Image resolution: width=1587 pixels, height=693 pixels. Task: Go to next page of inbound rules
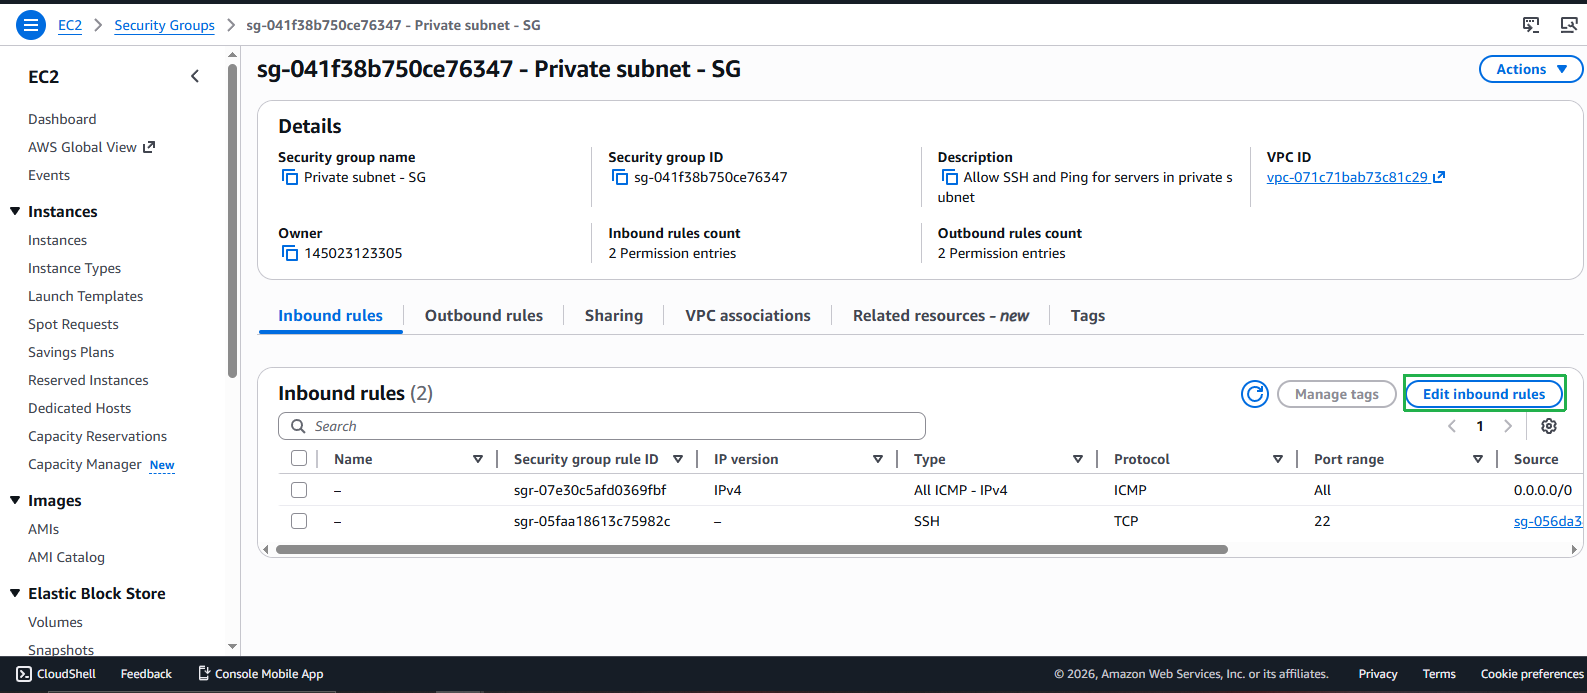[x=1508, y=426]
